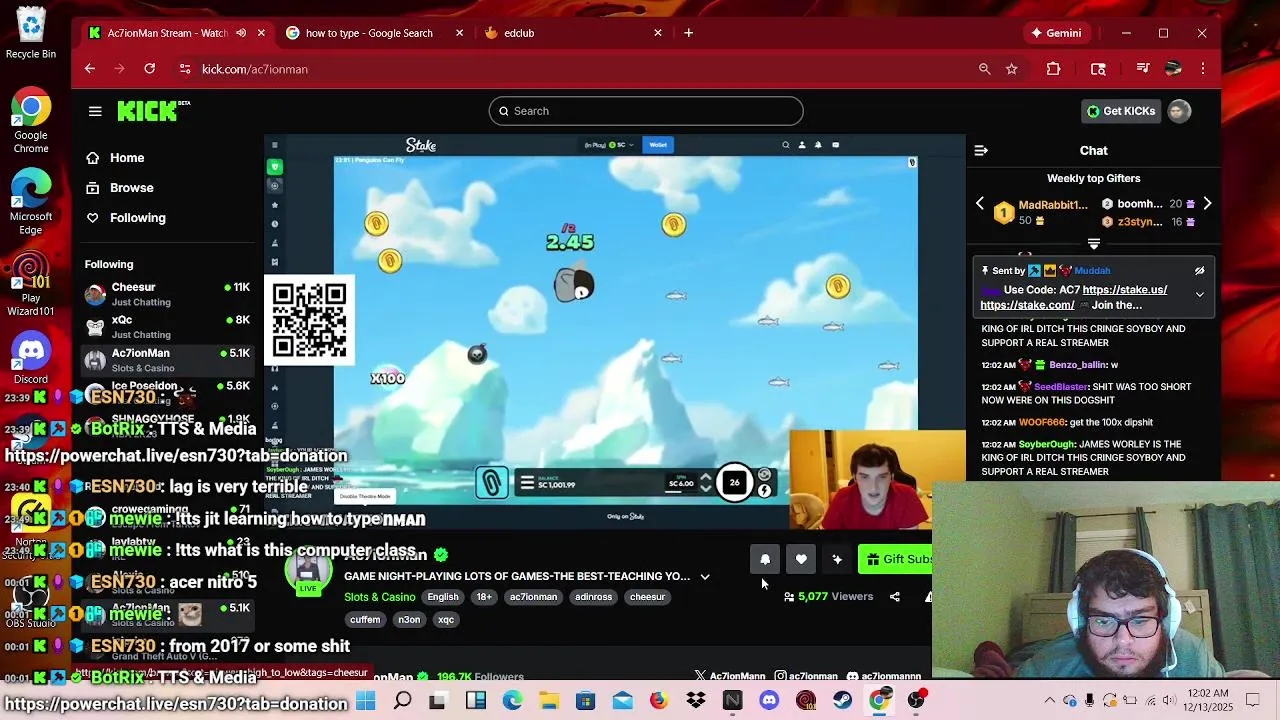1280x720 pixels.
Task: Click Get KICKs button
Action: [1121, 111]
